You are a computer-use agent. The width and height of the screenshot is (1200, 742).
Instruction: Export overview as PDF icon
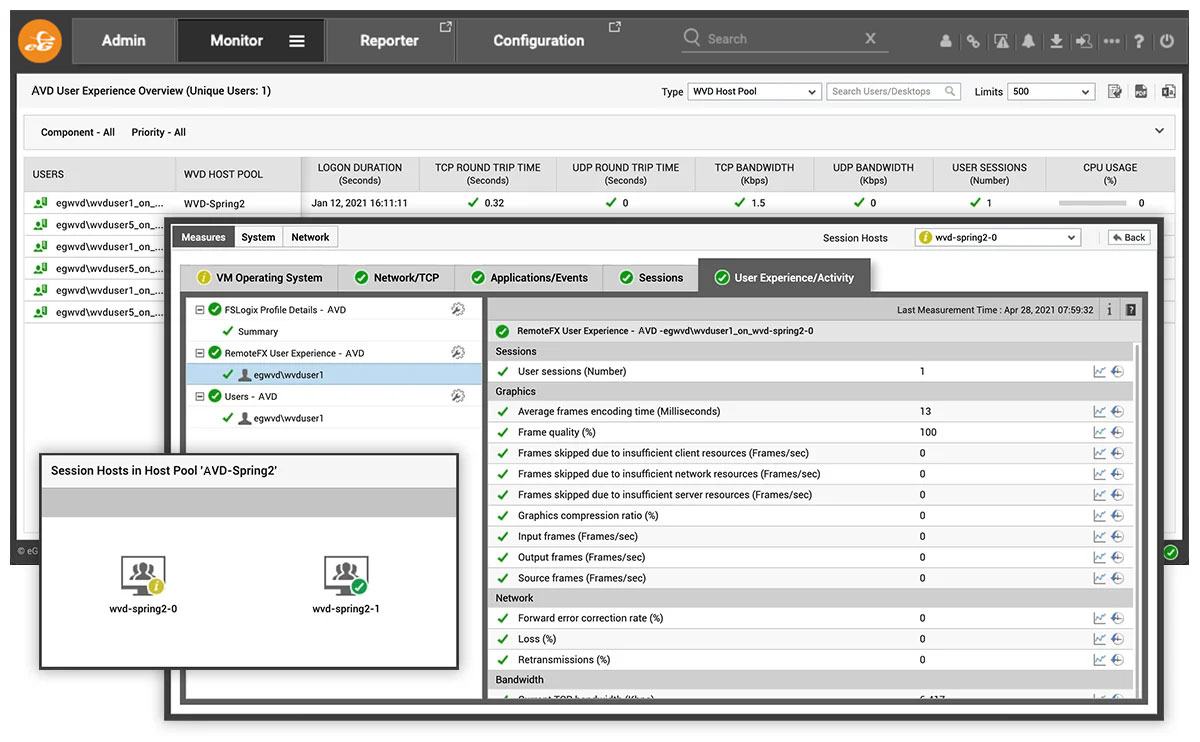coord(1141,92)
